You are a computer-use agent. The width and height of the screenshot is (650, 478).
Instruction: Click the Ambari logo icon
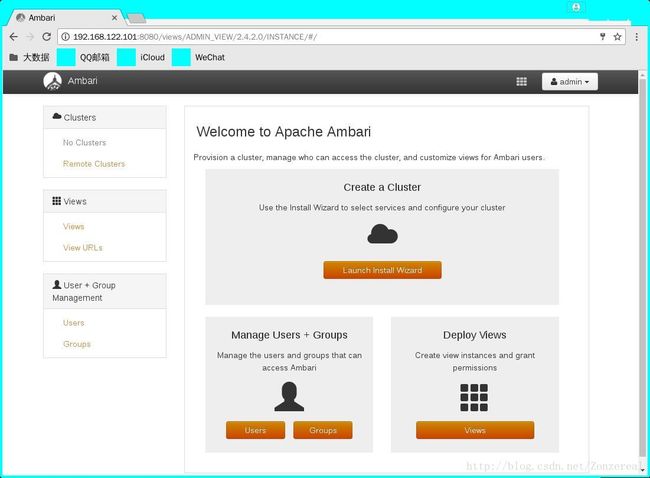click(52, 81)
